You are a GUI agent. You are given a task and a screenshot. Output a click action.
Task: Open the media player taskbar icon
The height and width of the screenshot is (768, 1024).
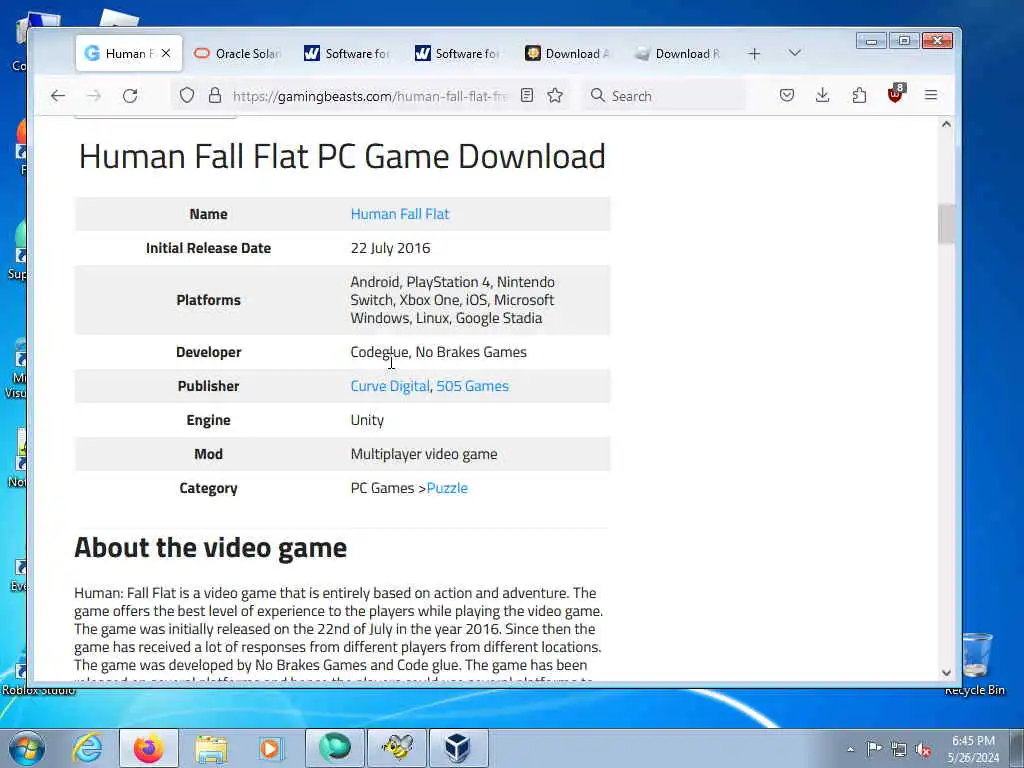click(272, 748)
